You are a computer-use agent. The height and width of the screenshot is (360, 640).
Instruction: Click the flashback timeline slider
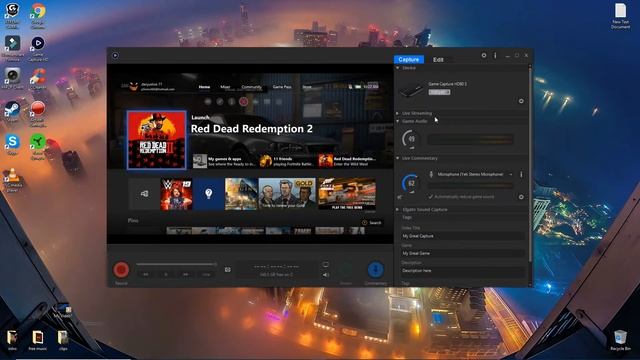click(176, 264)
